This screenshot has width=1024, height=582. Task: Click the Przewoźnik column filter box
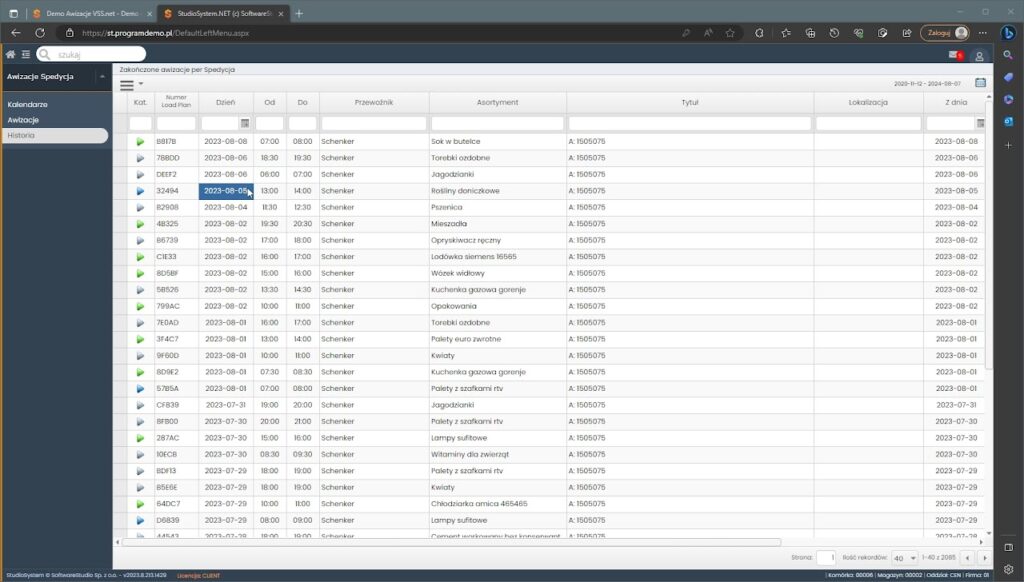point(374,123)
